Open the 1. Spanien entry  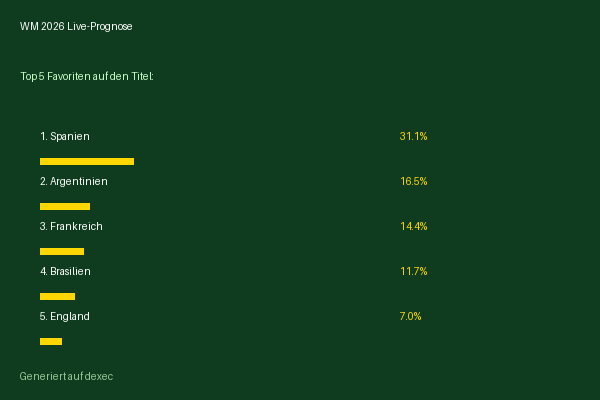65,137
